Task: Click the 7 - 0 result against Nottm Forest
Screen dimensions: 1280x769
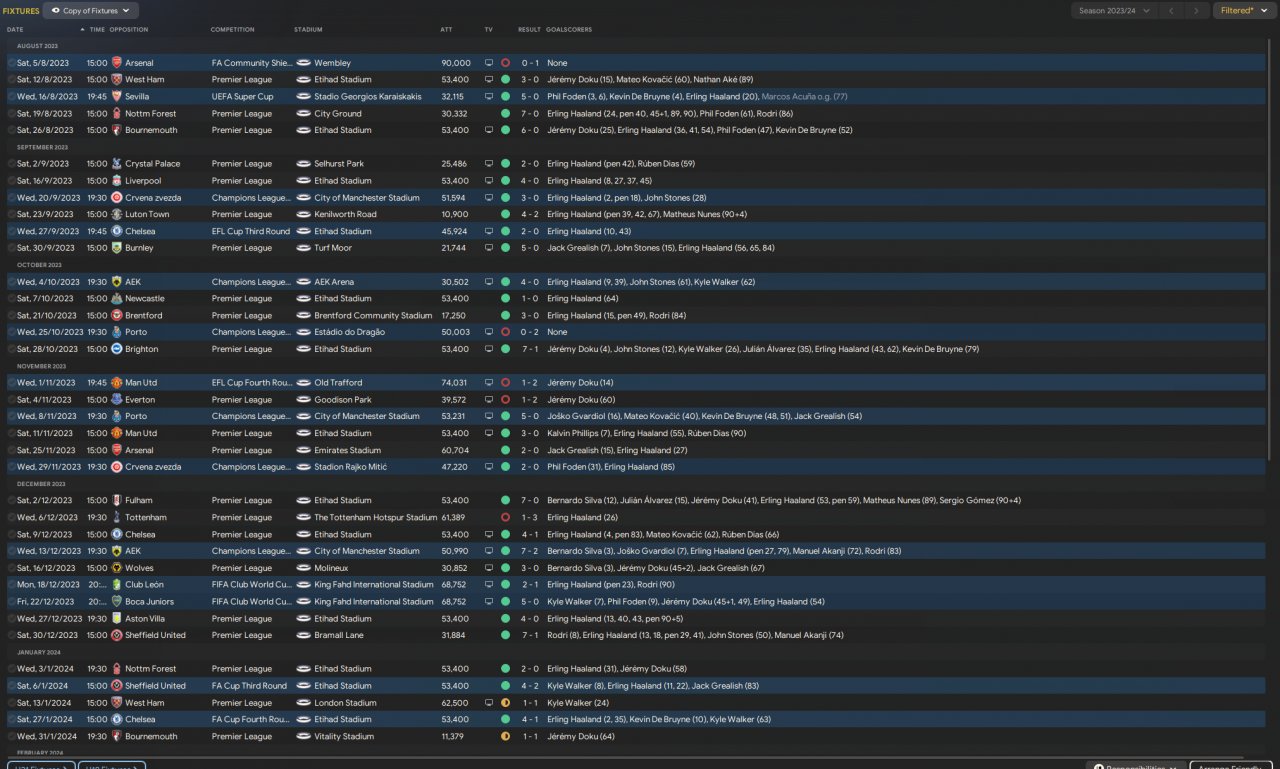Action: pyautogui.click(x=530, y=114)
